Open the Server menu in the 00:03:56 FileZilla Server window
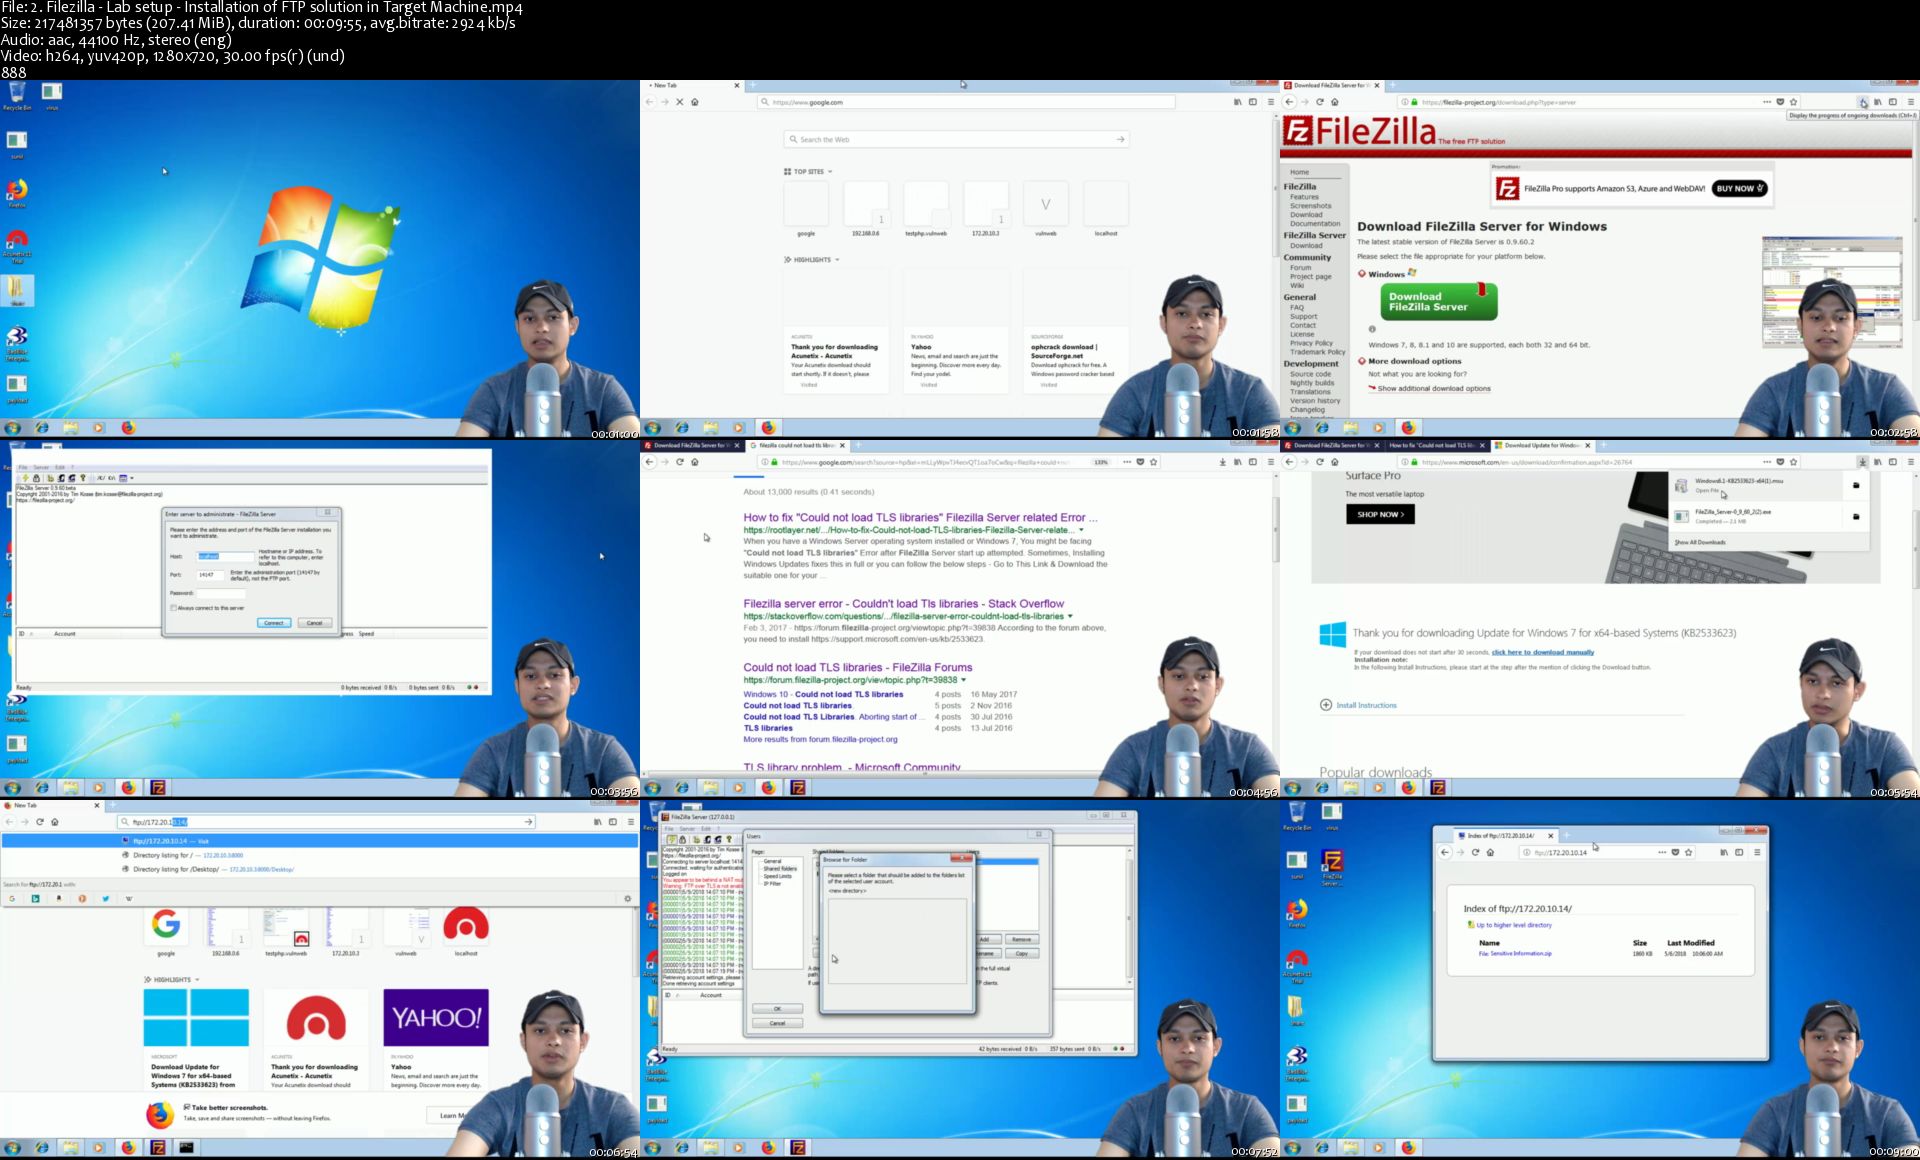Screen dimensions: 1920x1160 click(x=41, y=468)
